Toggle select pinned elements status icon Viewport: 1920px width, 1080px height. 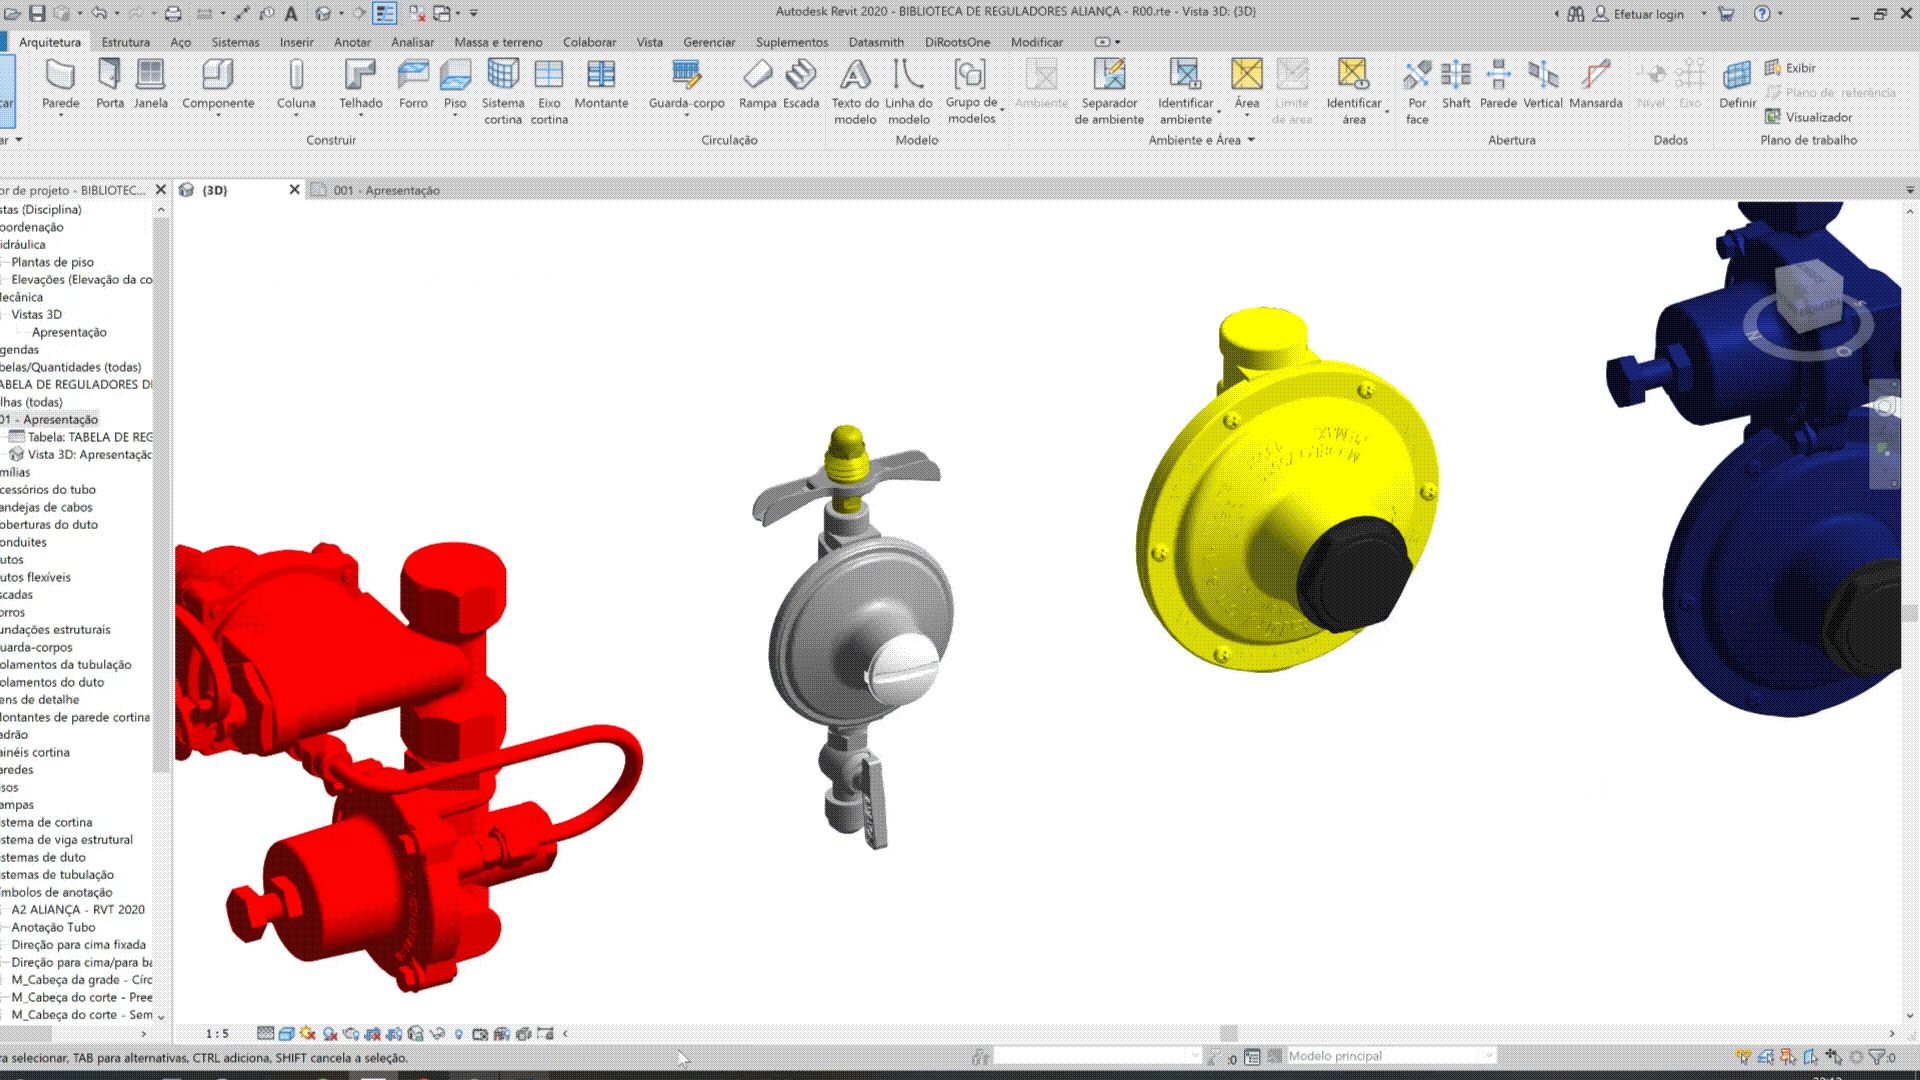tap(1788, 1057)
